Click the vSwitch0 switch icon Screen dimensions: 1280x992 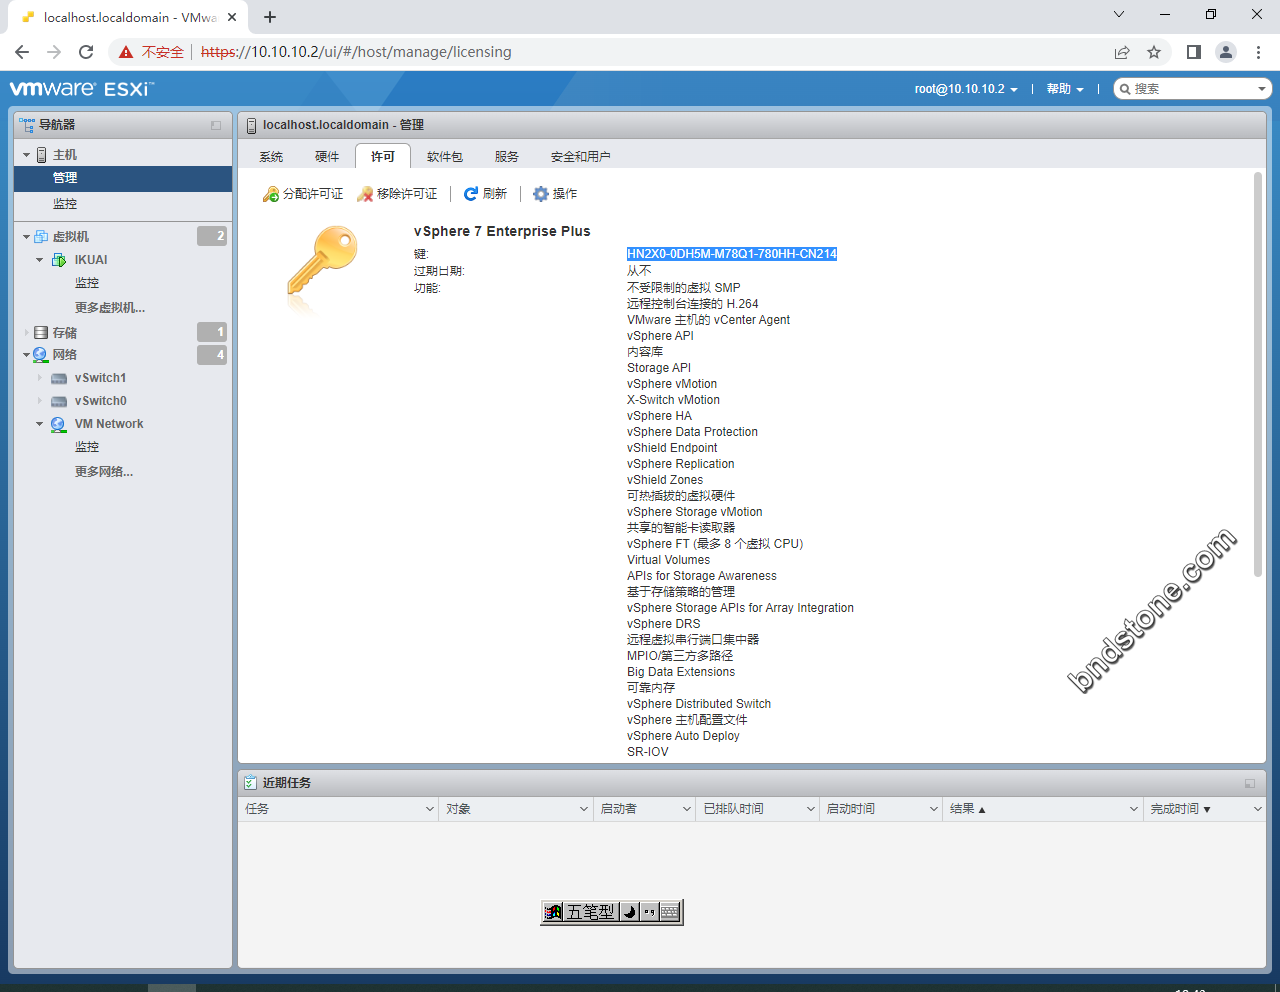click(x=59, y=401)
